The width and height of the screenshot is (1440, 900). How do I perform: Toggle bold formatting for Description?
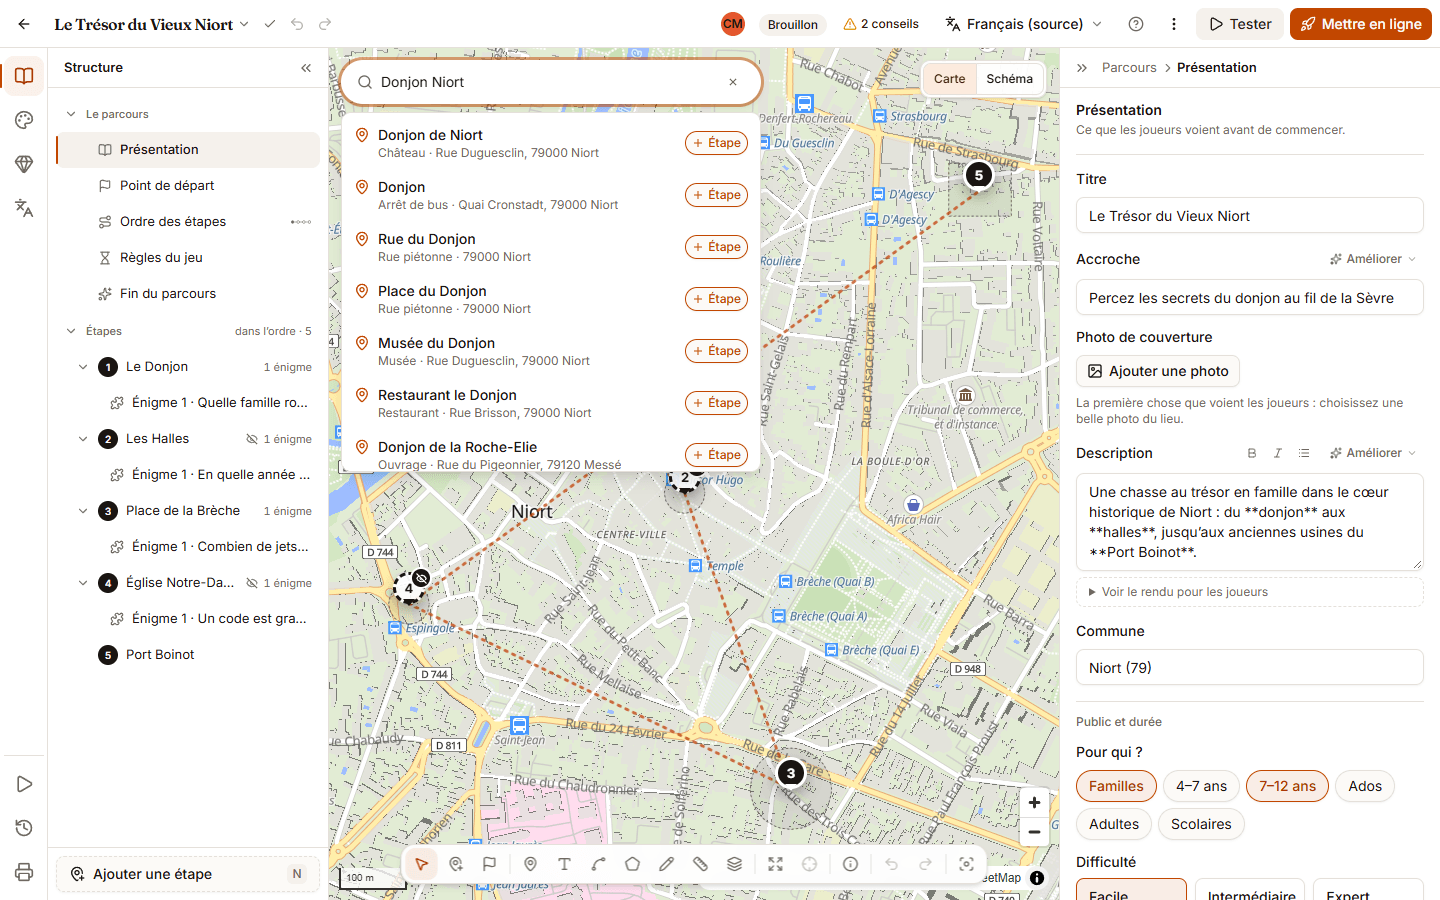point(1252,453)
